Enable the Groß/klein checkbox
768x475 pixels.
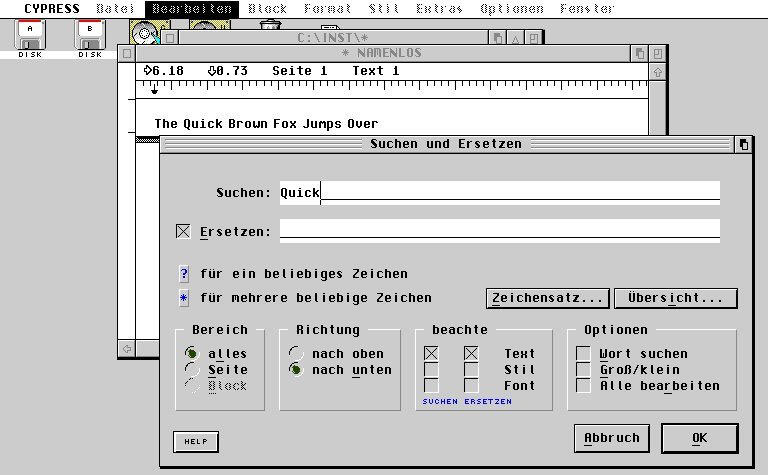pyautogui.click(x=583, y=370)
